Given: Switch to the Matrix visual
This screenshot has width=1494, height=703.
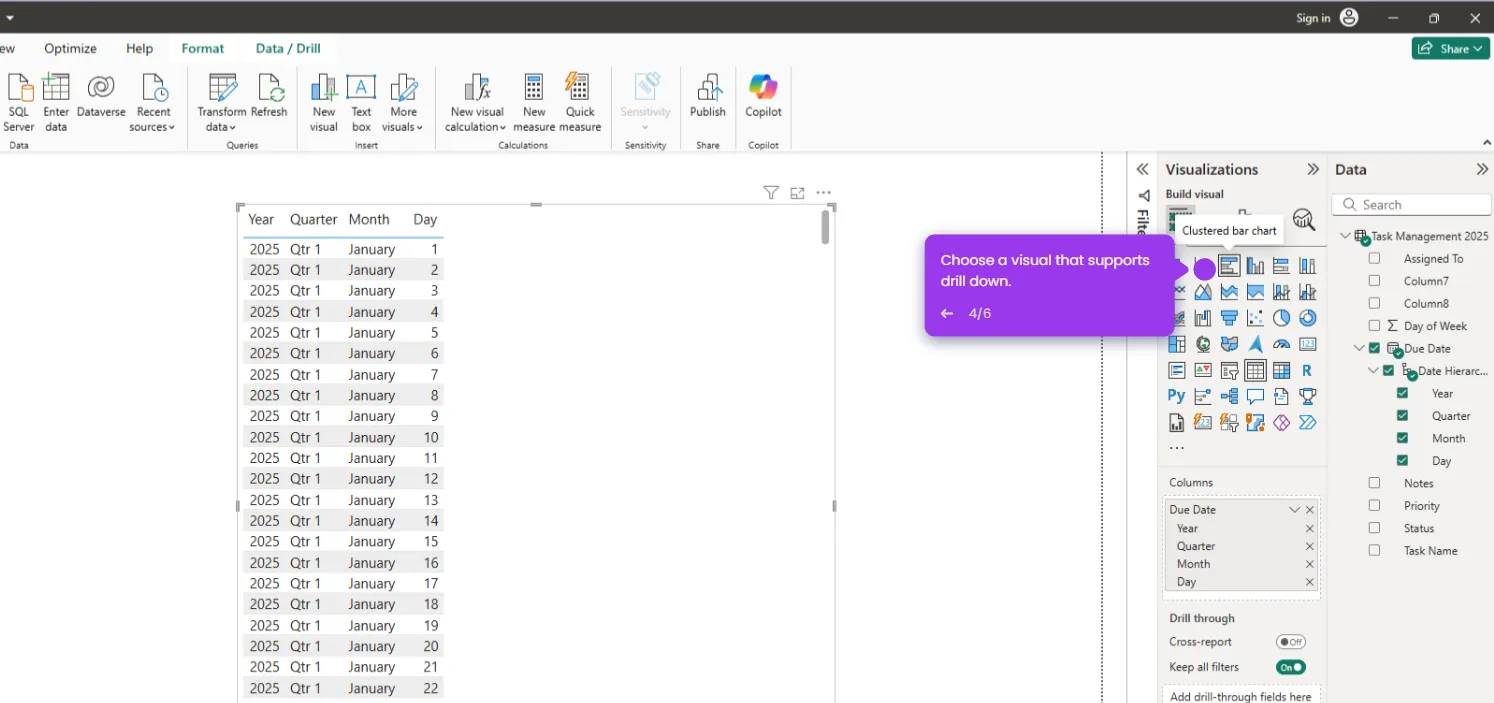Looking at the screenshot, I should tap(1281, 370).
